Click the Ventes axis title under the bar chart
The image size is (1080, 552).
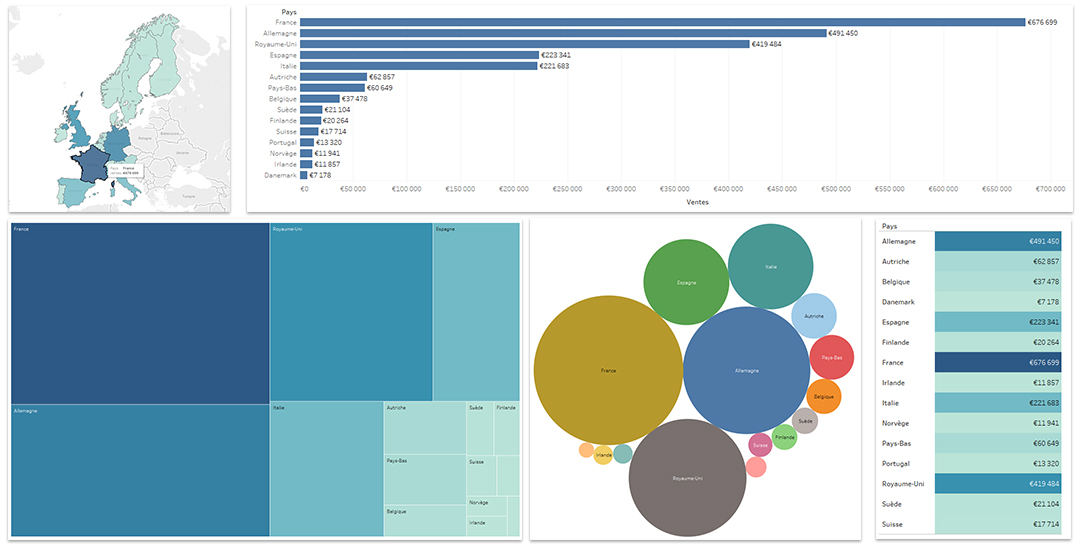[697, 203]
